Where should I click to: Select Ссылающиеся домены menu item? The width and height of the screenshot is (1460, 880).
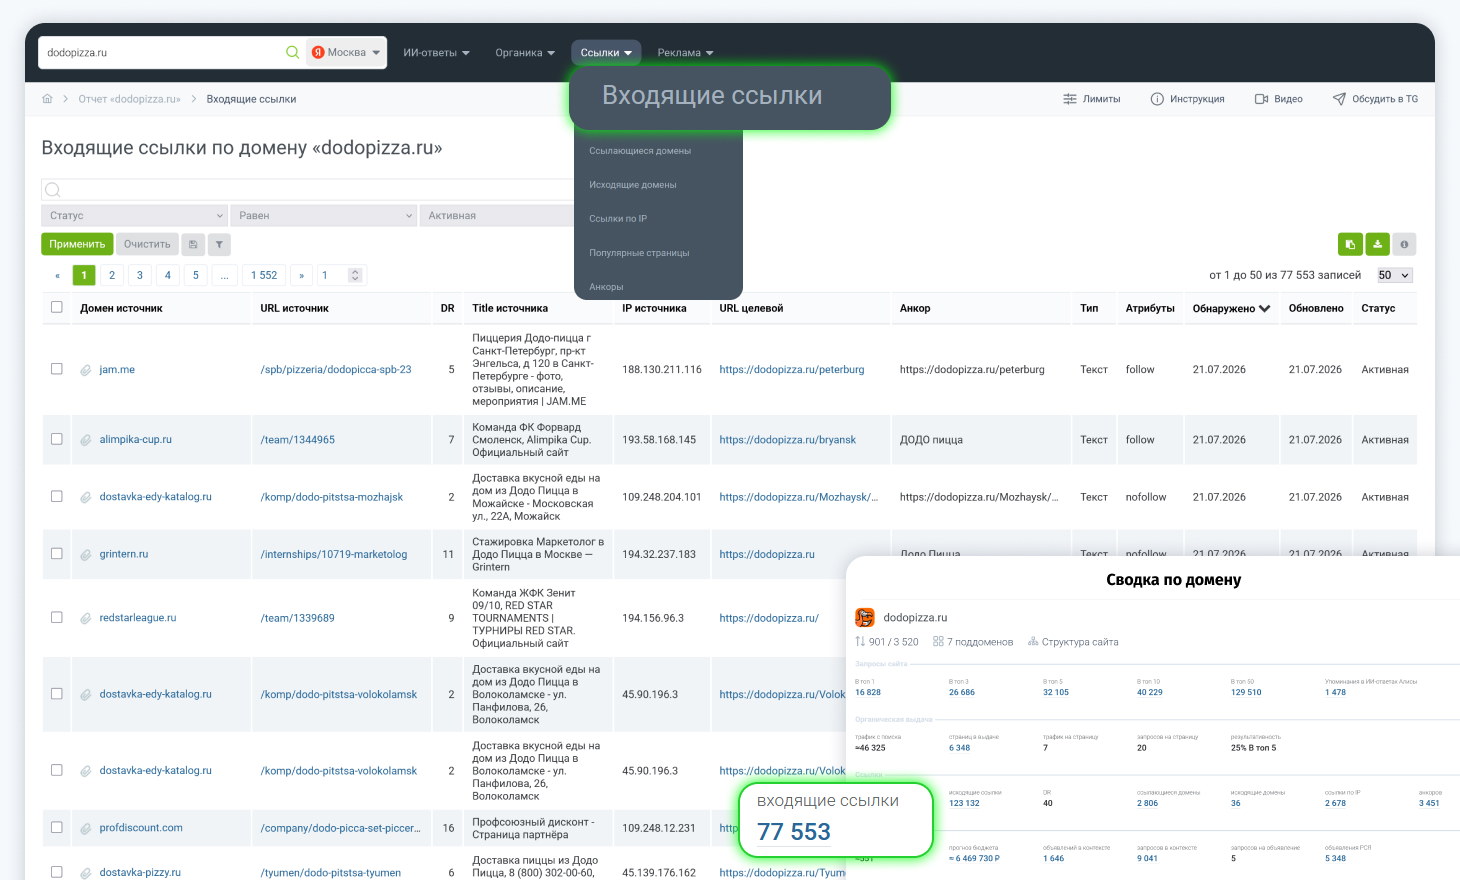tap(640, 151)
